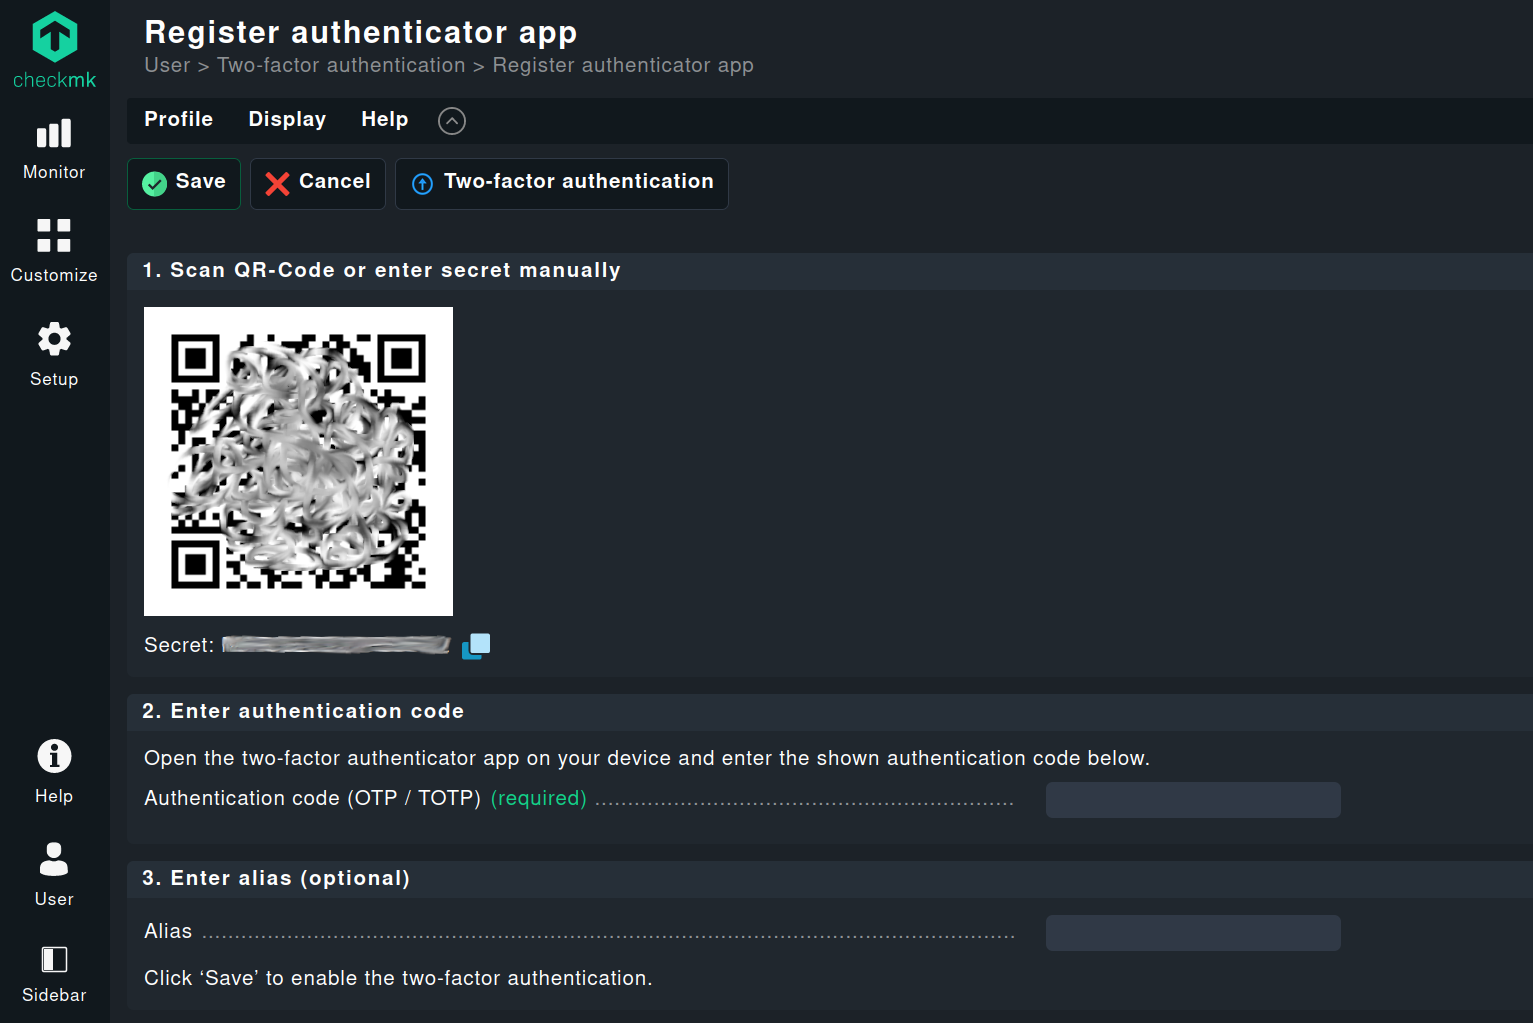Open the Setup gear menu

tap(54, 354)
